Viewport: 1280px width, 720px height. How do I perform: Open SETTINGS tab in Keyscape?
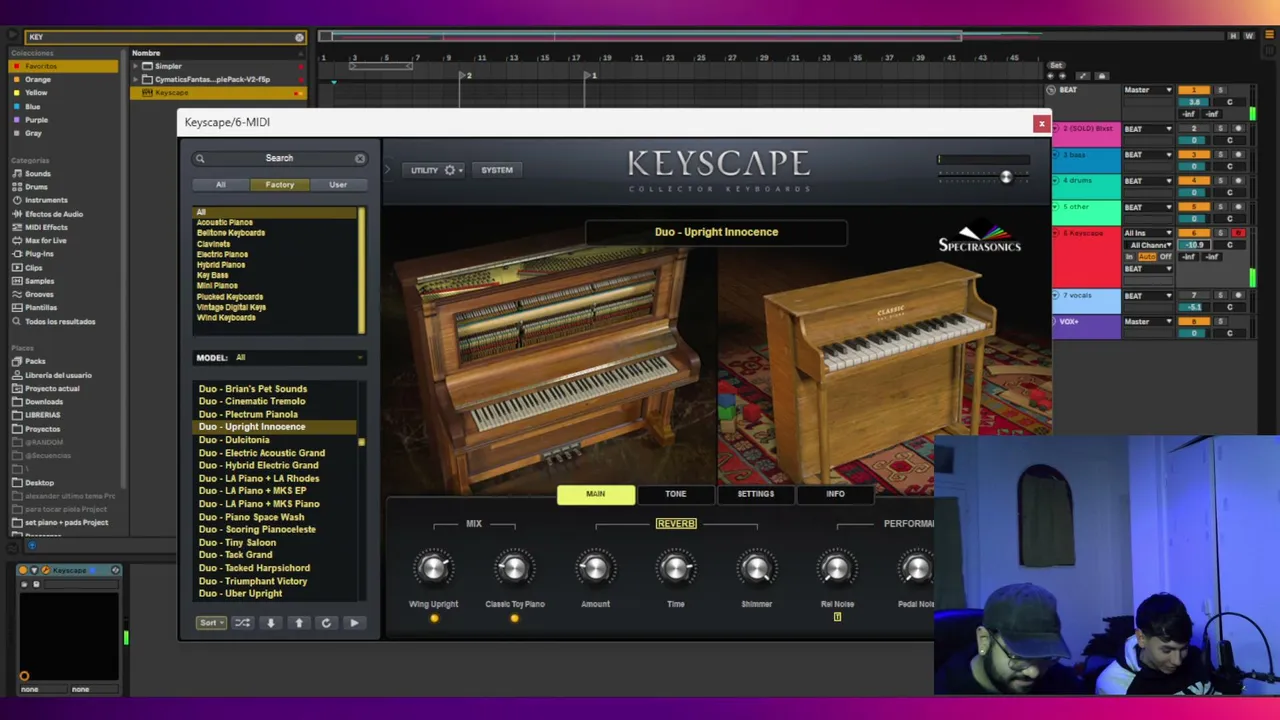(756, 494)
